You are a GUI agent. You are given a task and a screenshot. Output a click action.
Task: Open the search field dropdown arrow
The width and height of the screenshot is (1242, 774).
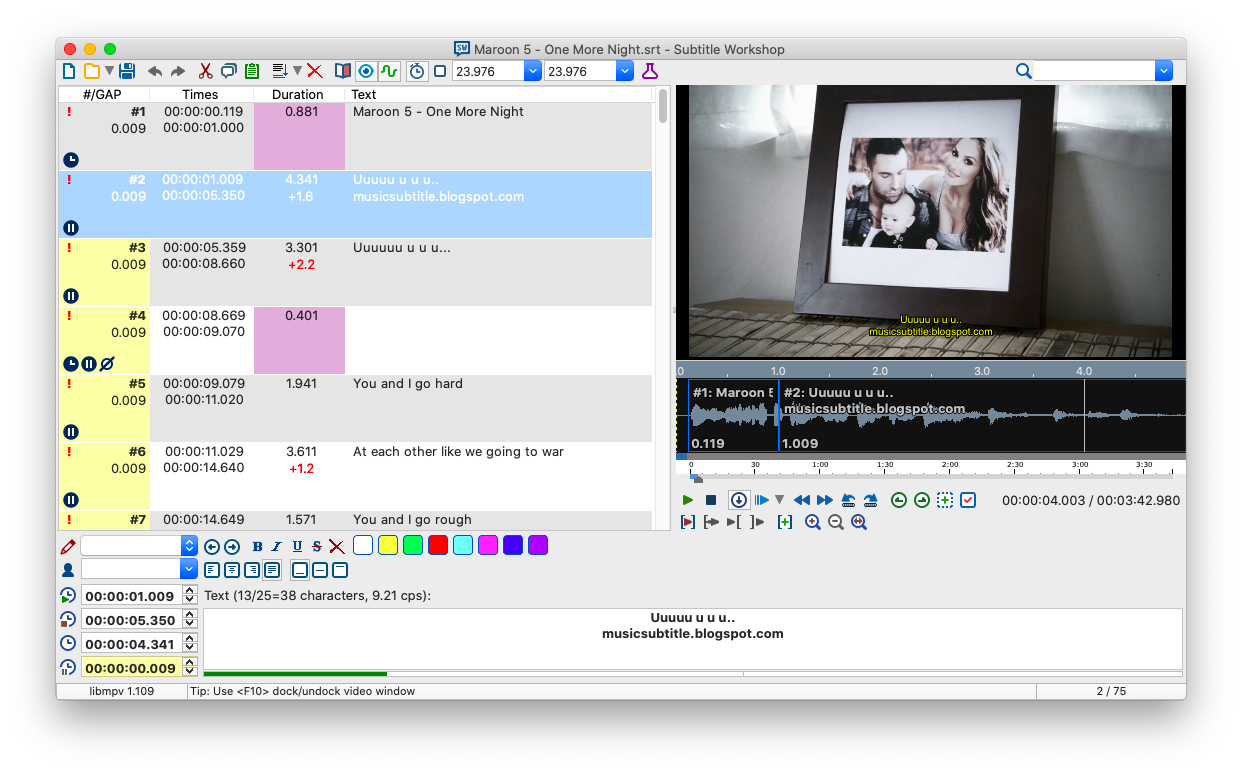1163,71
